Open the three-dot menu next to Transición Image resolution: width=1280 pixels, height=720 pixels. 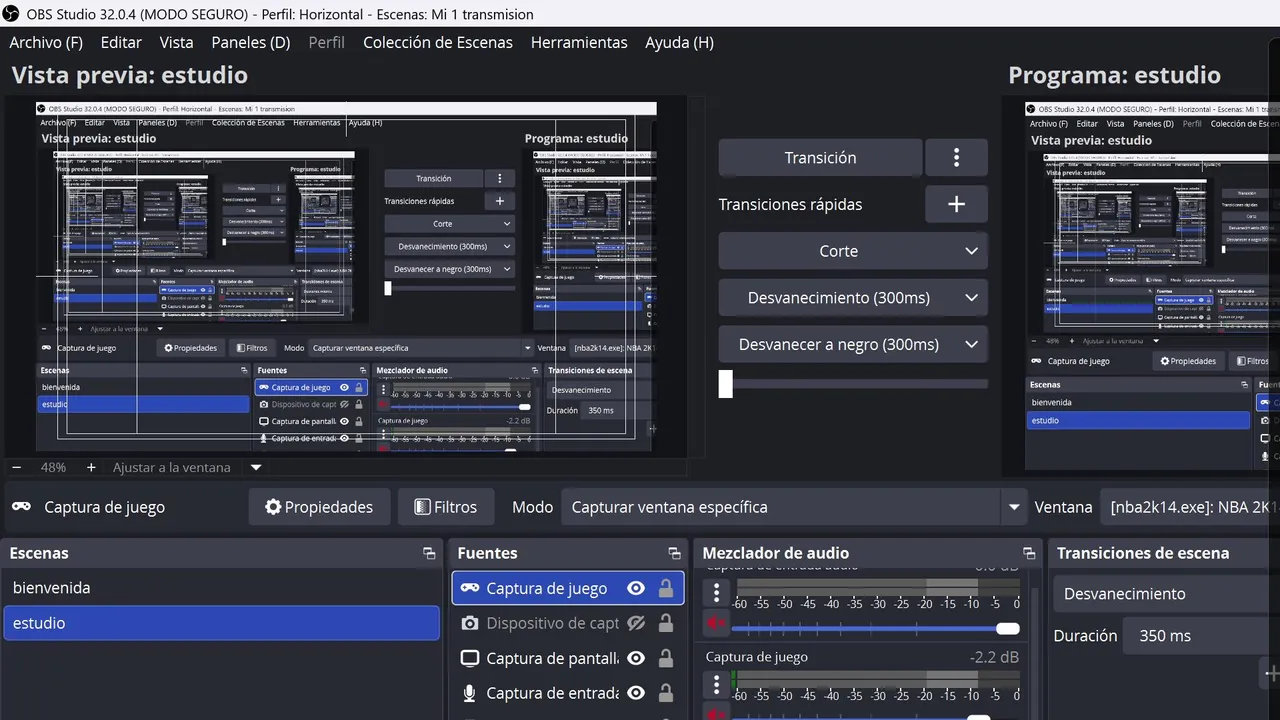[x=956, y=157]
